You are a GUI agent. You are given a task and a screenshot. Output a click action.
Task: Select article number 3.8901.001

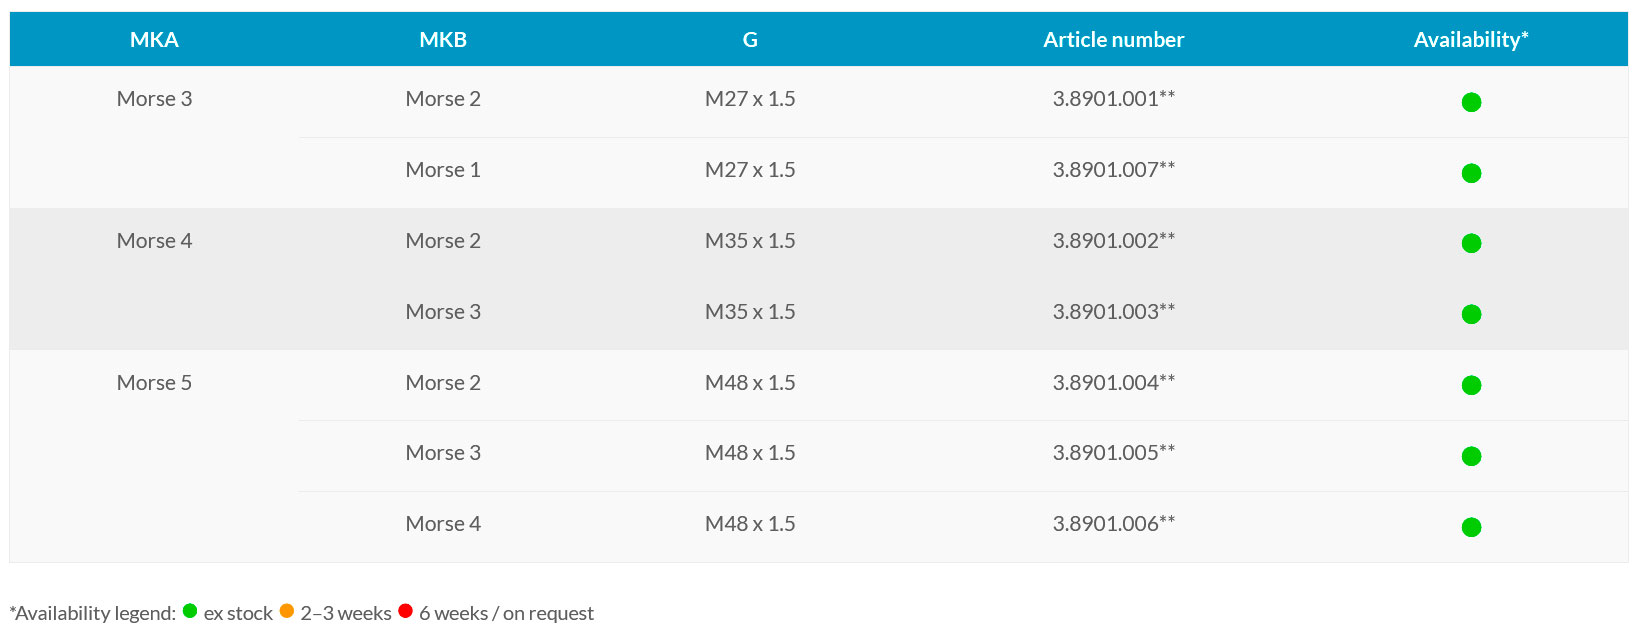pyautogui.click(x=1113, y=99)
